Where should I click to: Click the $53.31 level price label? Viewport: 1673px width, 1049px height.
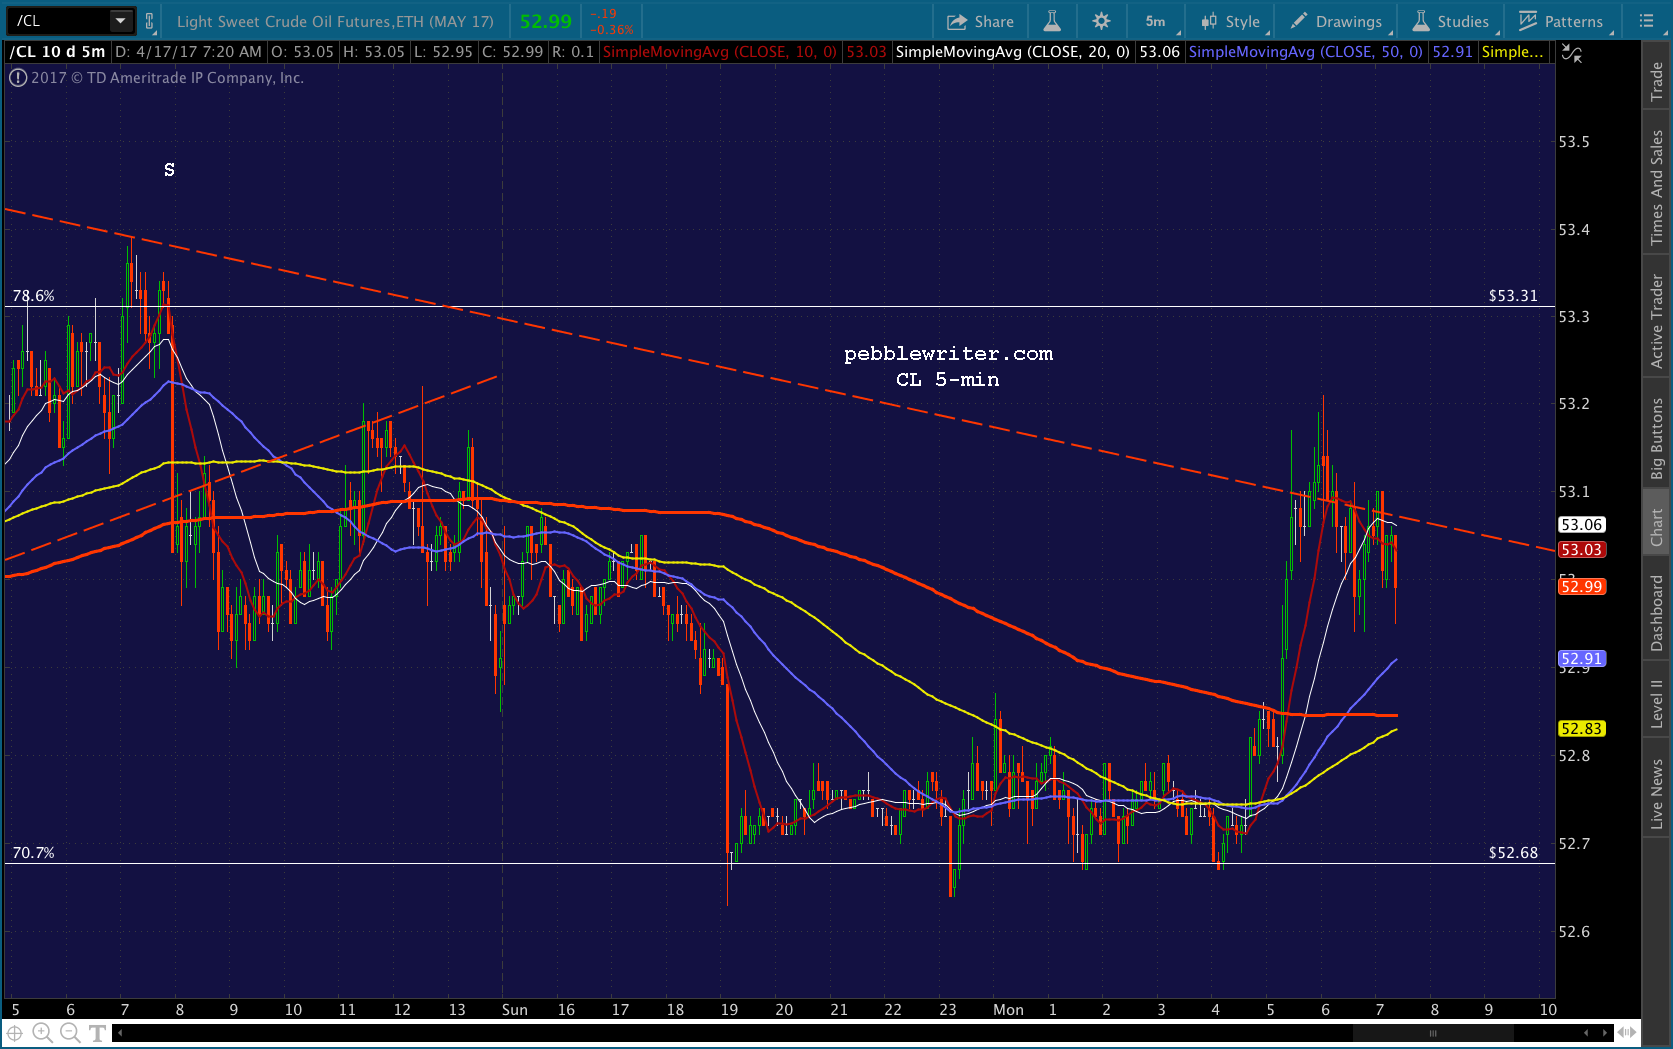pos(1513,296)
